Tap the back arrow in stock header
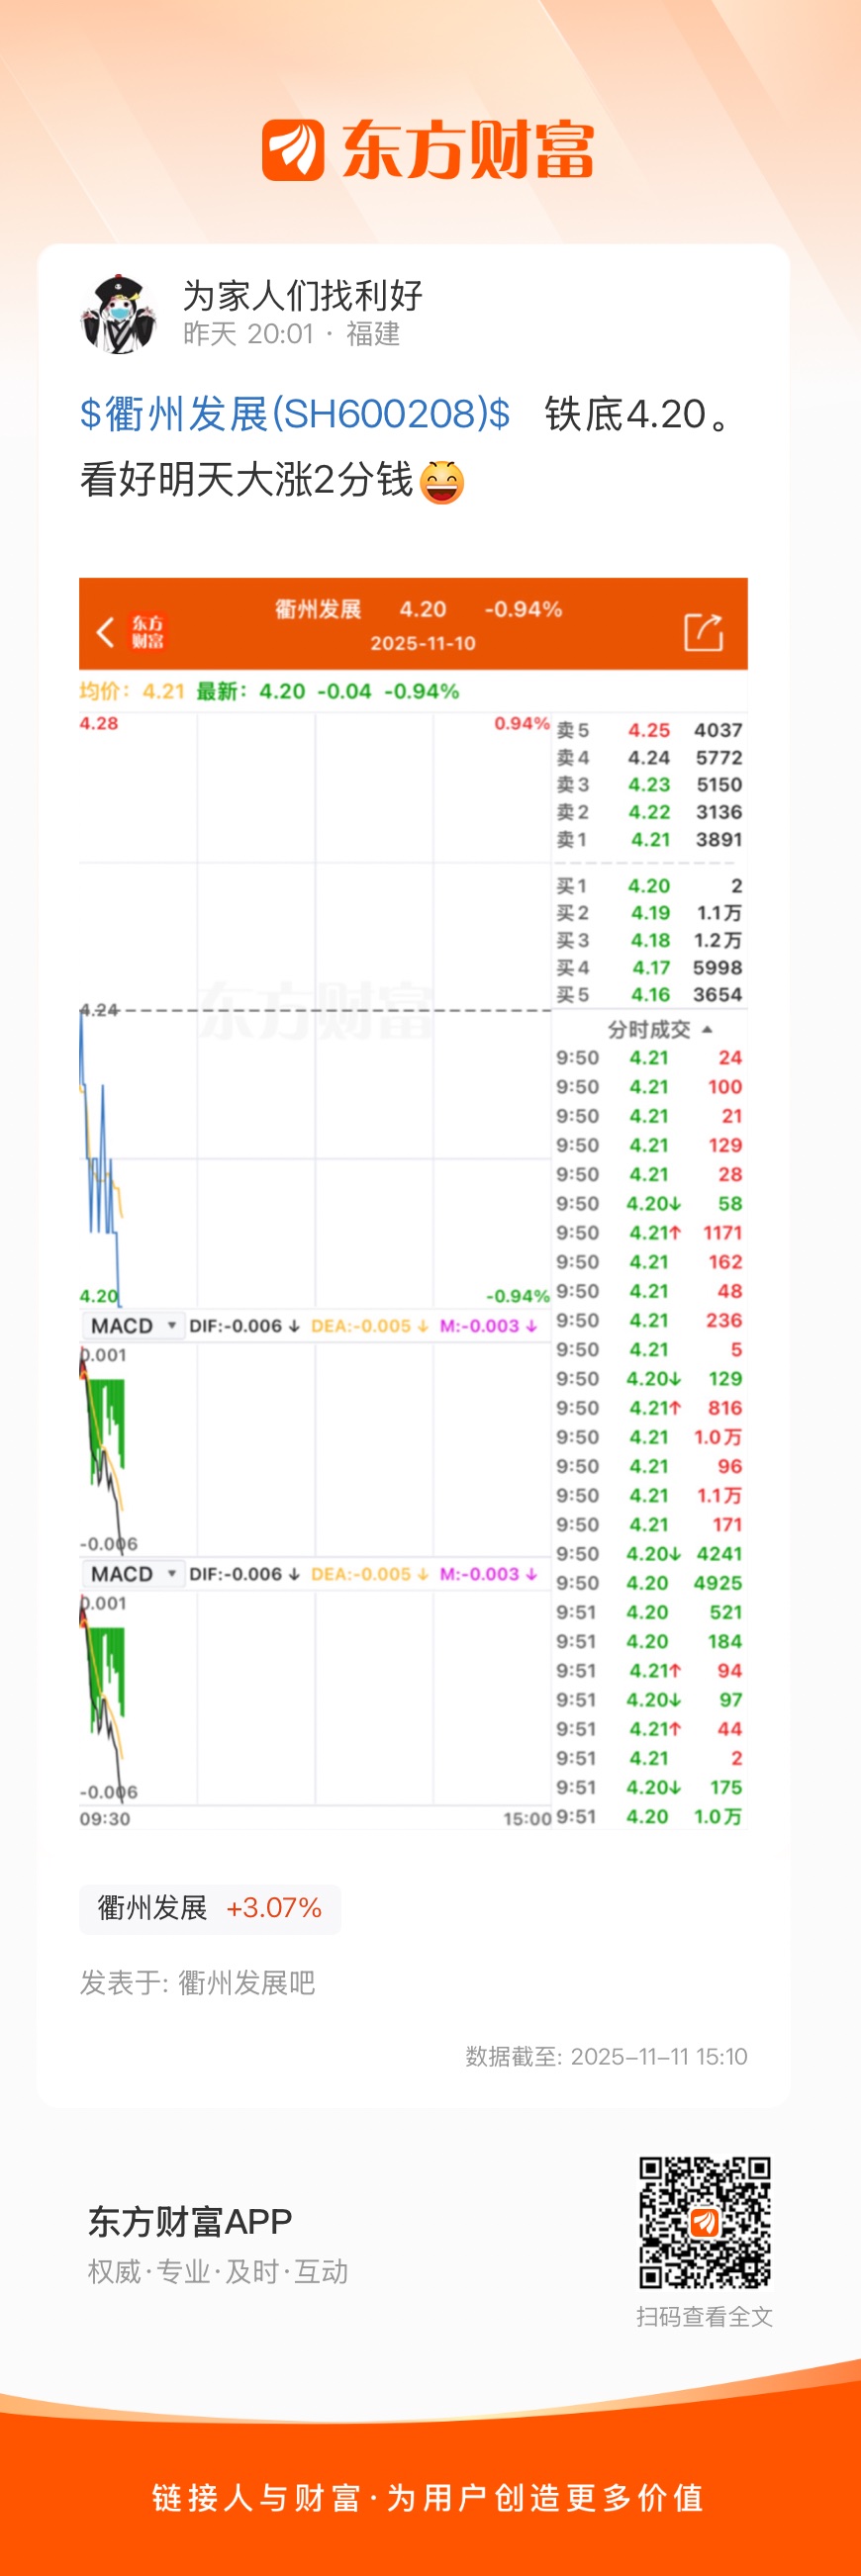Viewport: 861px width, 2576px height. (x=105, y=631)
